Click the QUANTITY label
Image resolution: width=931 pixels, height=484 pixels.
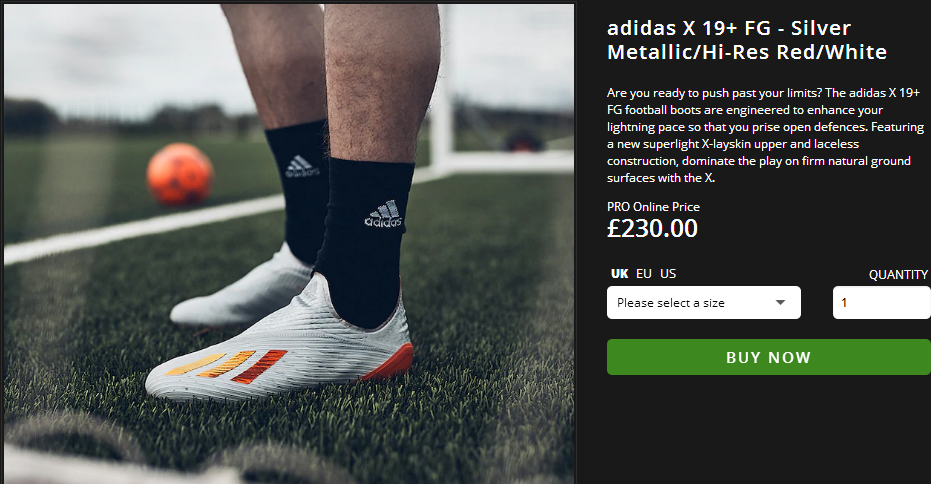click(898, 274)
